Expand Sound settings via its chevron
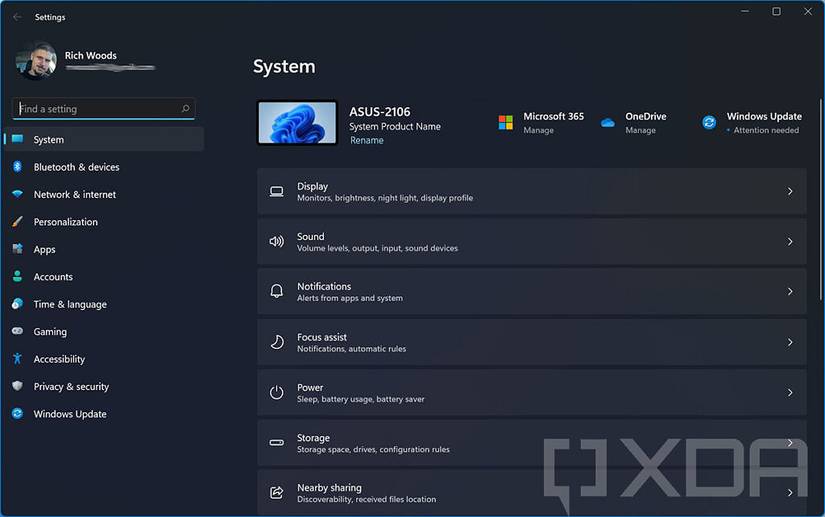The height and width of the screenshot is (517, 825). 790,241
